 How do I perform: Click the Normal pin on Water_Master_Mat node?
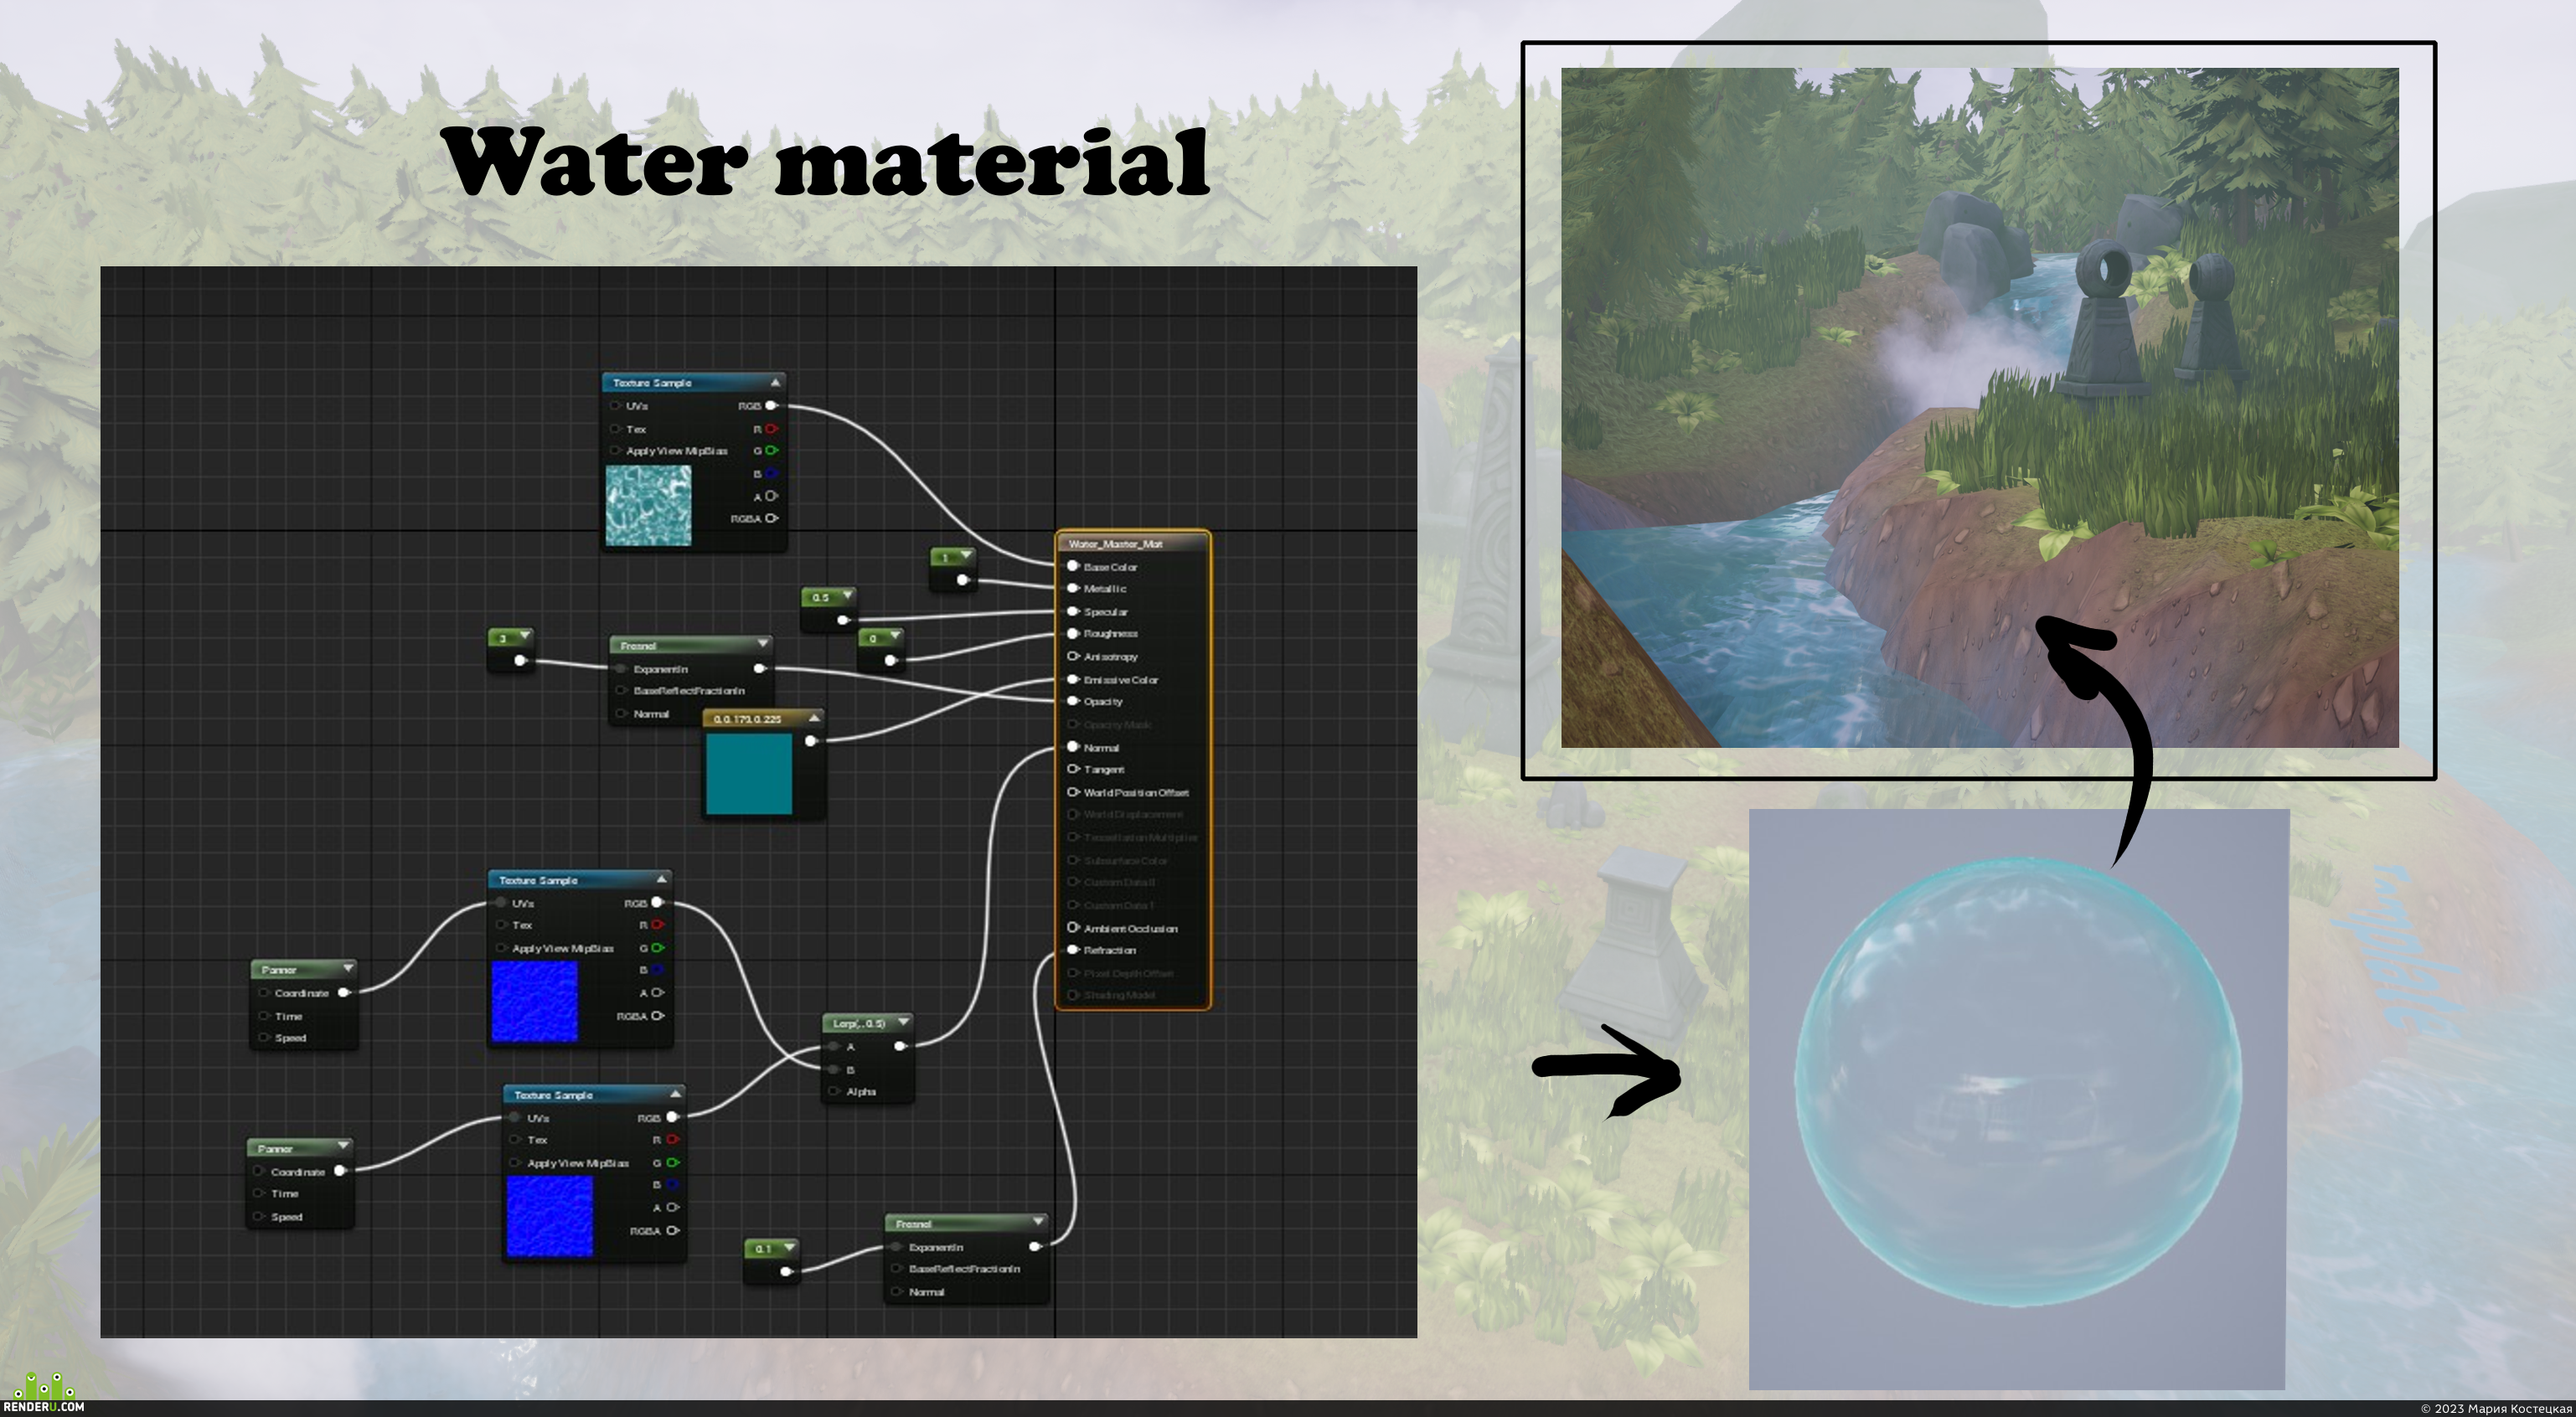point(1072,747)
